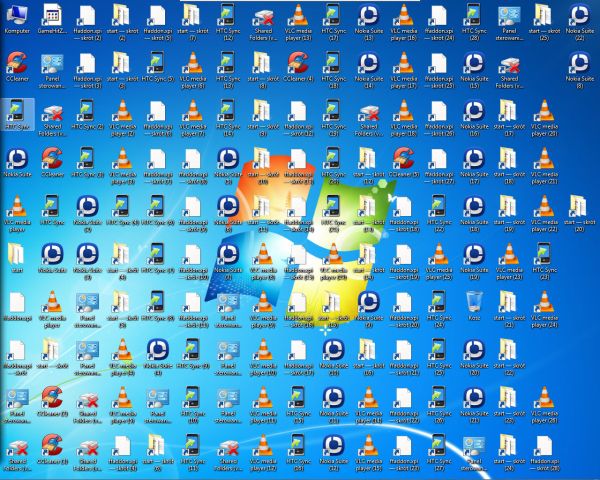This screenshot has height=480, width=600.
Task: Click the highlighted HTC Sync icon
Action: tap(17, 115)
